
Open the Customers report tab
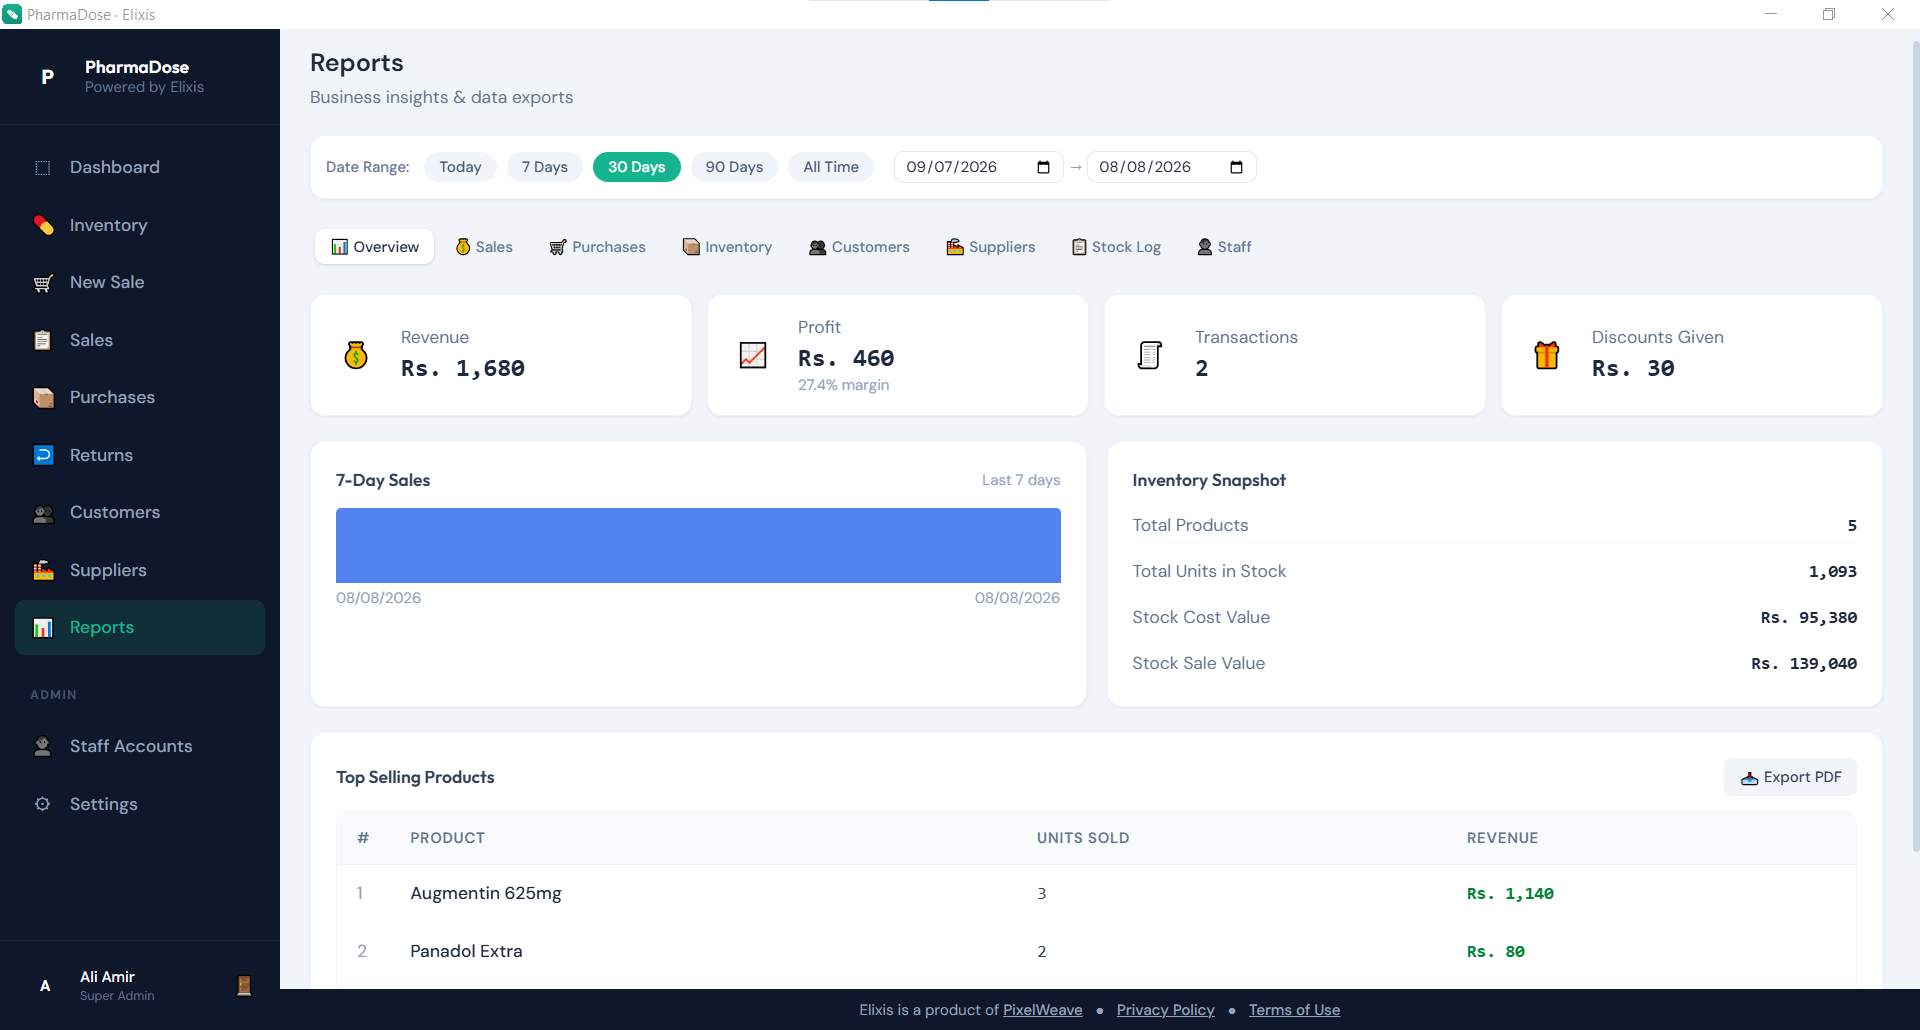[859, 247]
